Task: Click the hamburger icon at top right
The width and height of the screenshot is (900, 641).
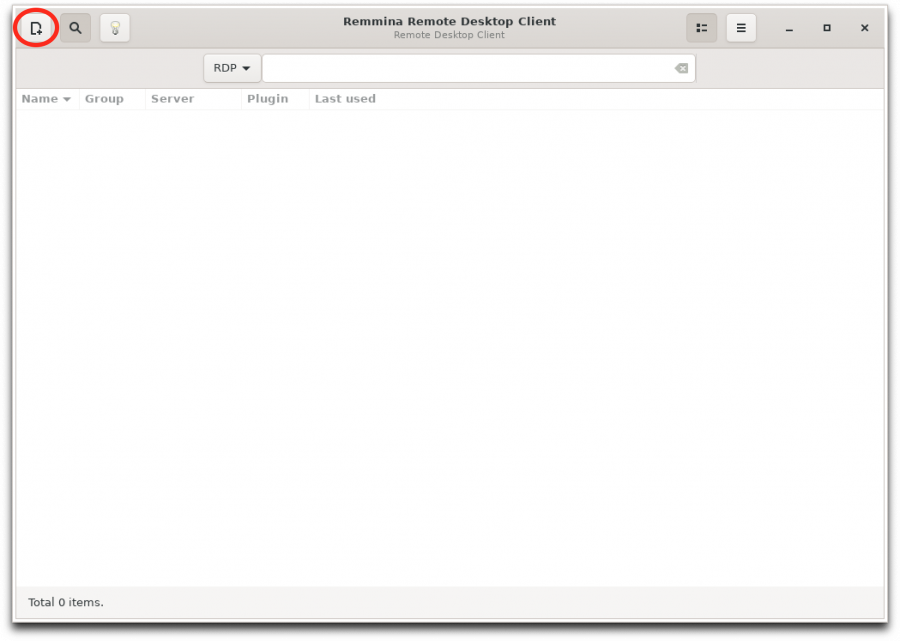Action: pyautogui.click(x=740, y=28)
